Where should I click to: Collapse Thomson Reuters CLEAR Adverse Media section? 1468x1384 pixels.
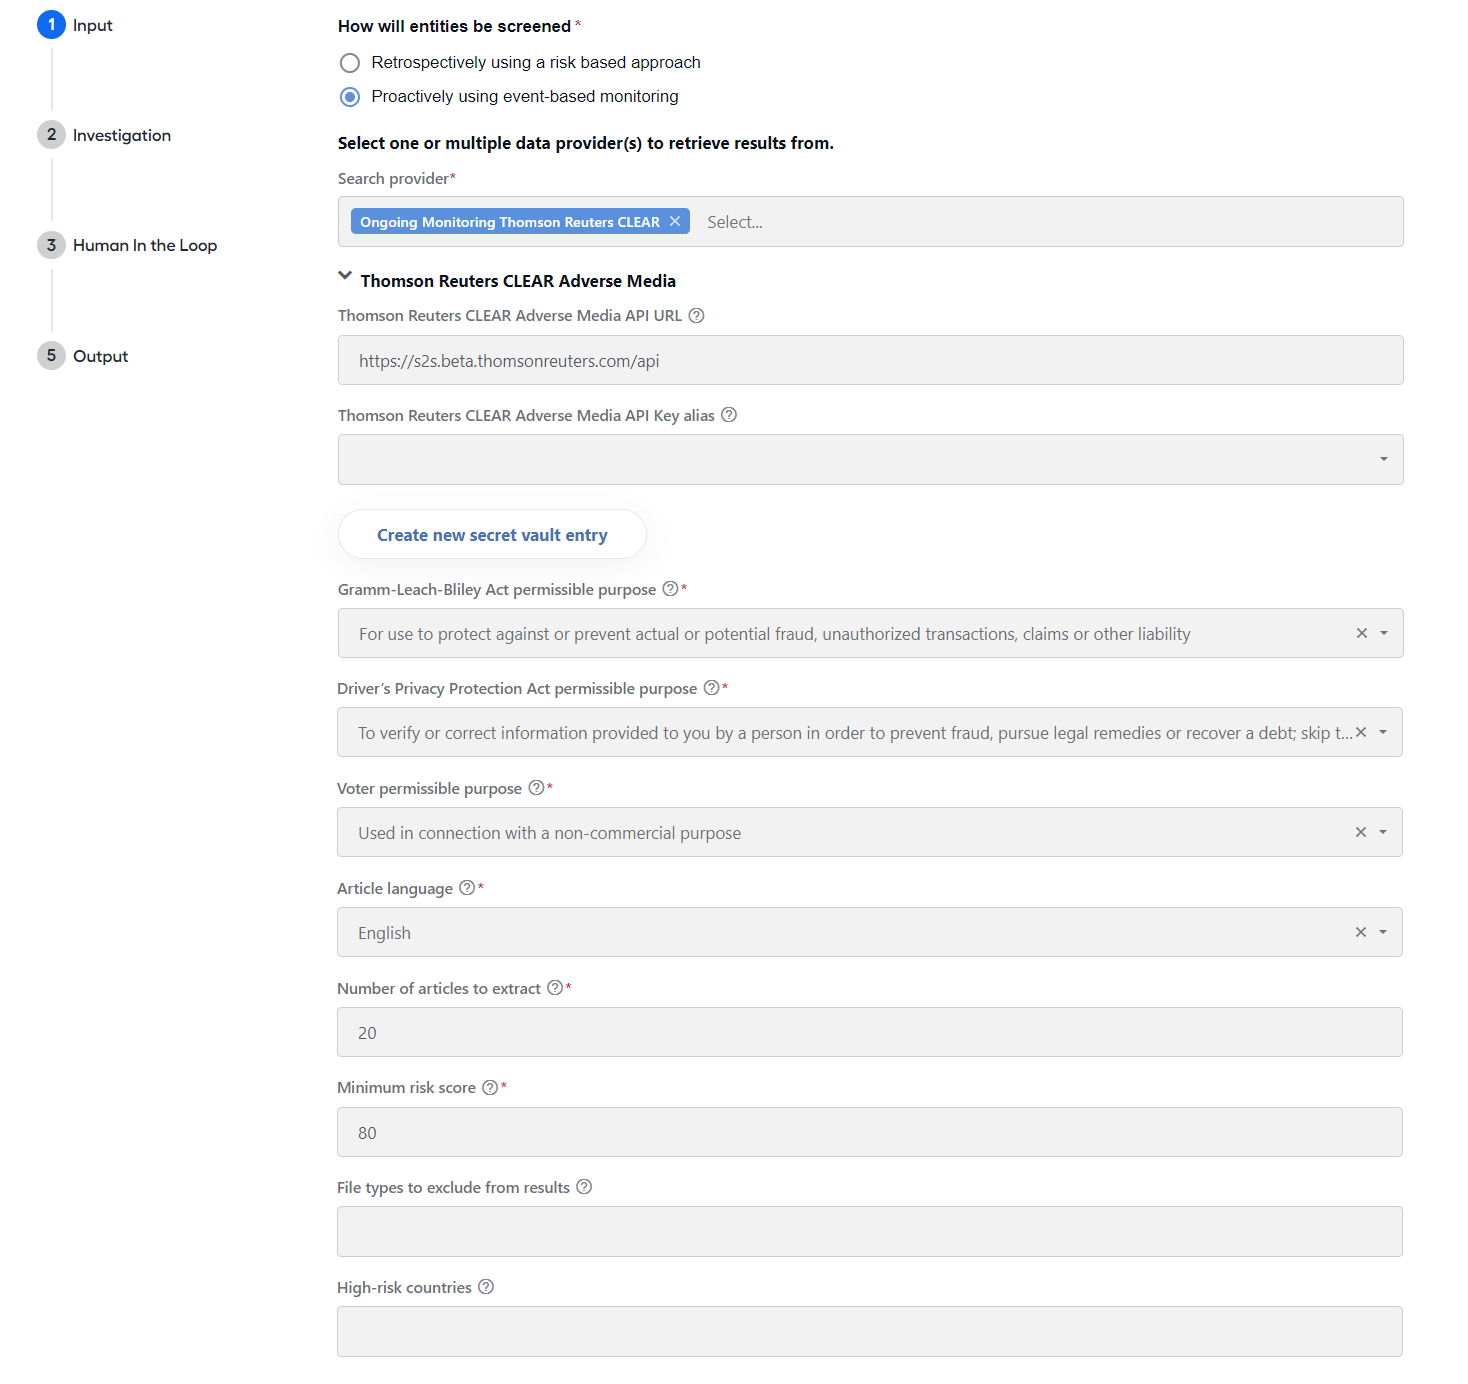[x=345, y=276]
